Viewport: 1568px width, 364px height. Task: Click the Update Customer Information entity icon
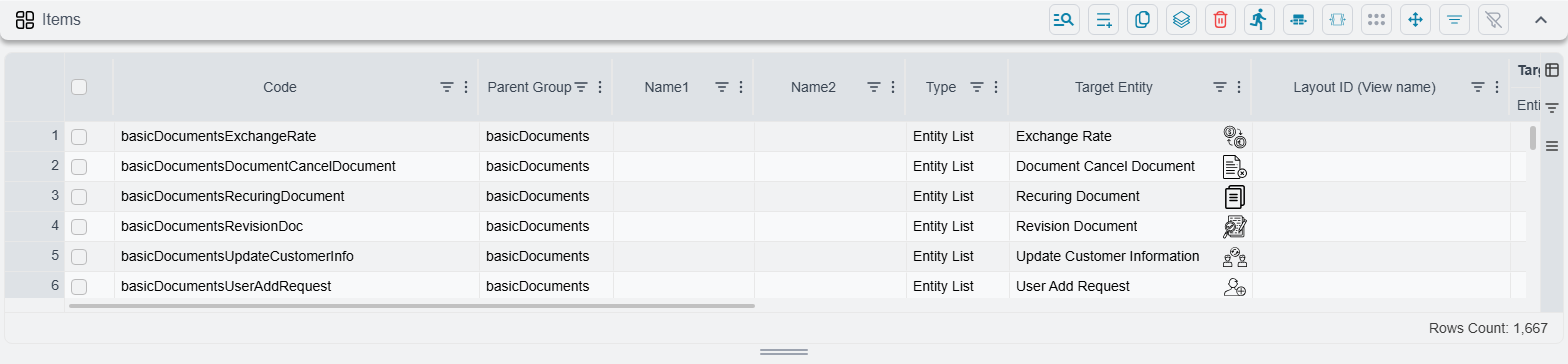[1234, 257]
